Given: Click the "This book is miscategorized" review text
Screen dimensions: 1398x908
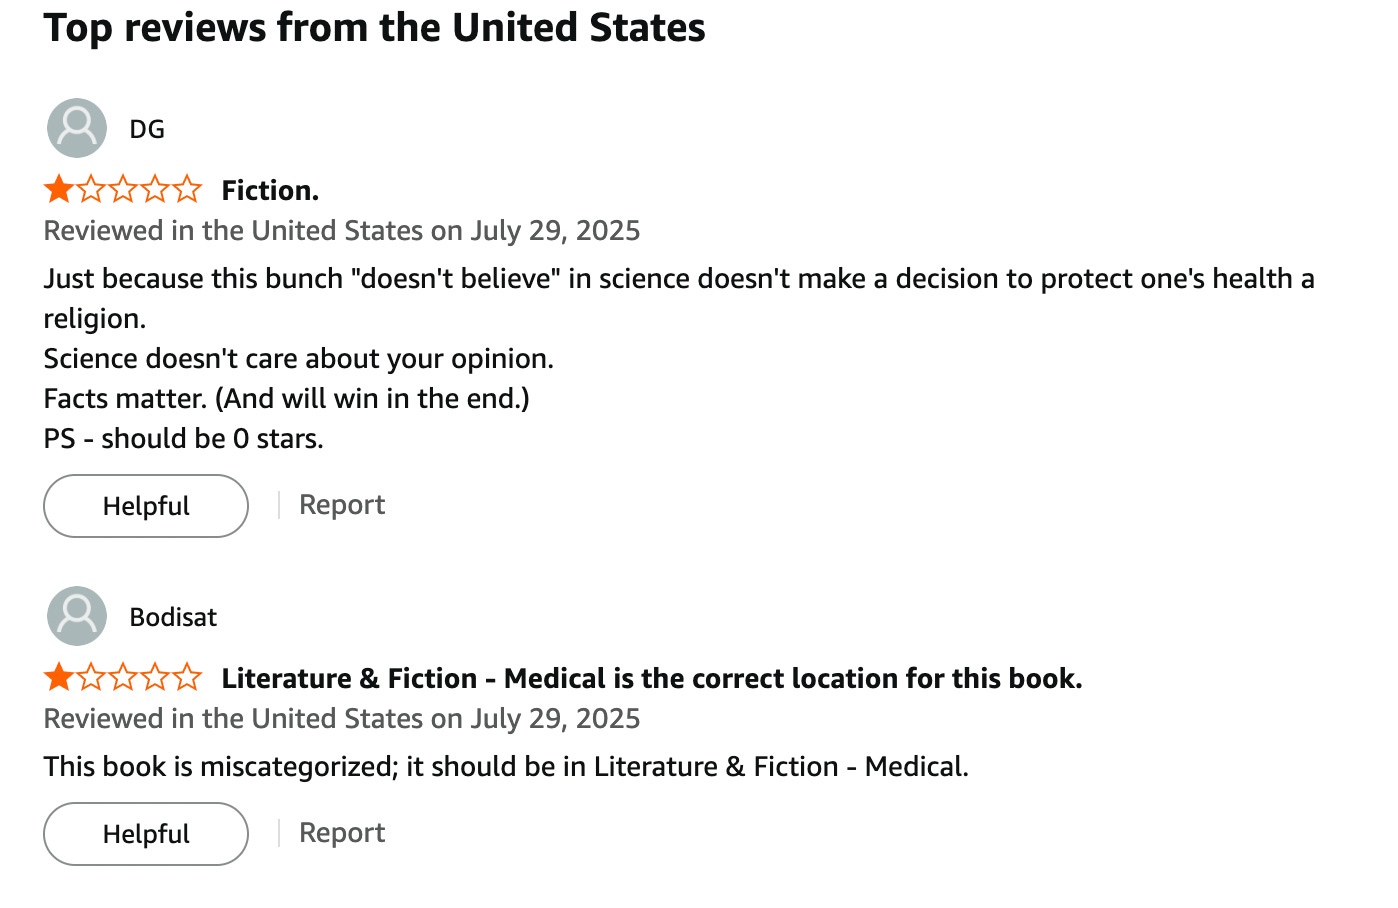Looking at the screenshot, I should (506, 767).
